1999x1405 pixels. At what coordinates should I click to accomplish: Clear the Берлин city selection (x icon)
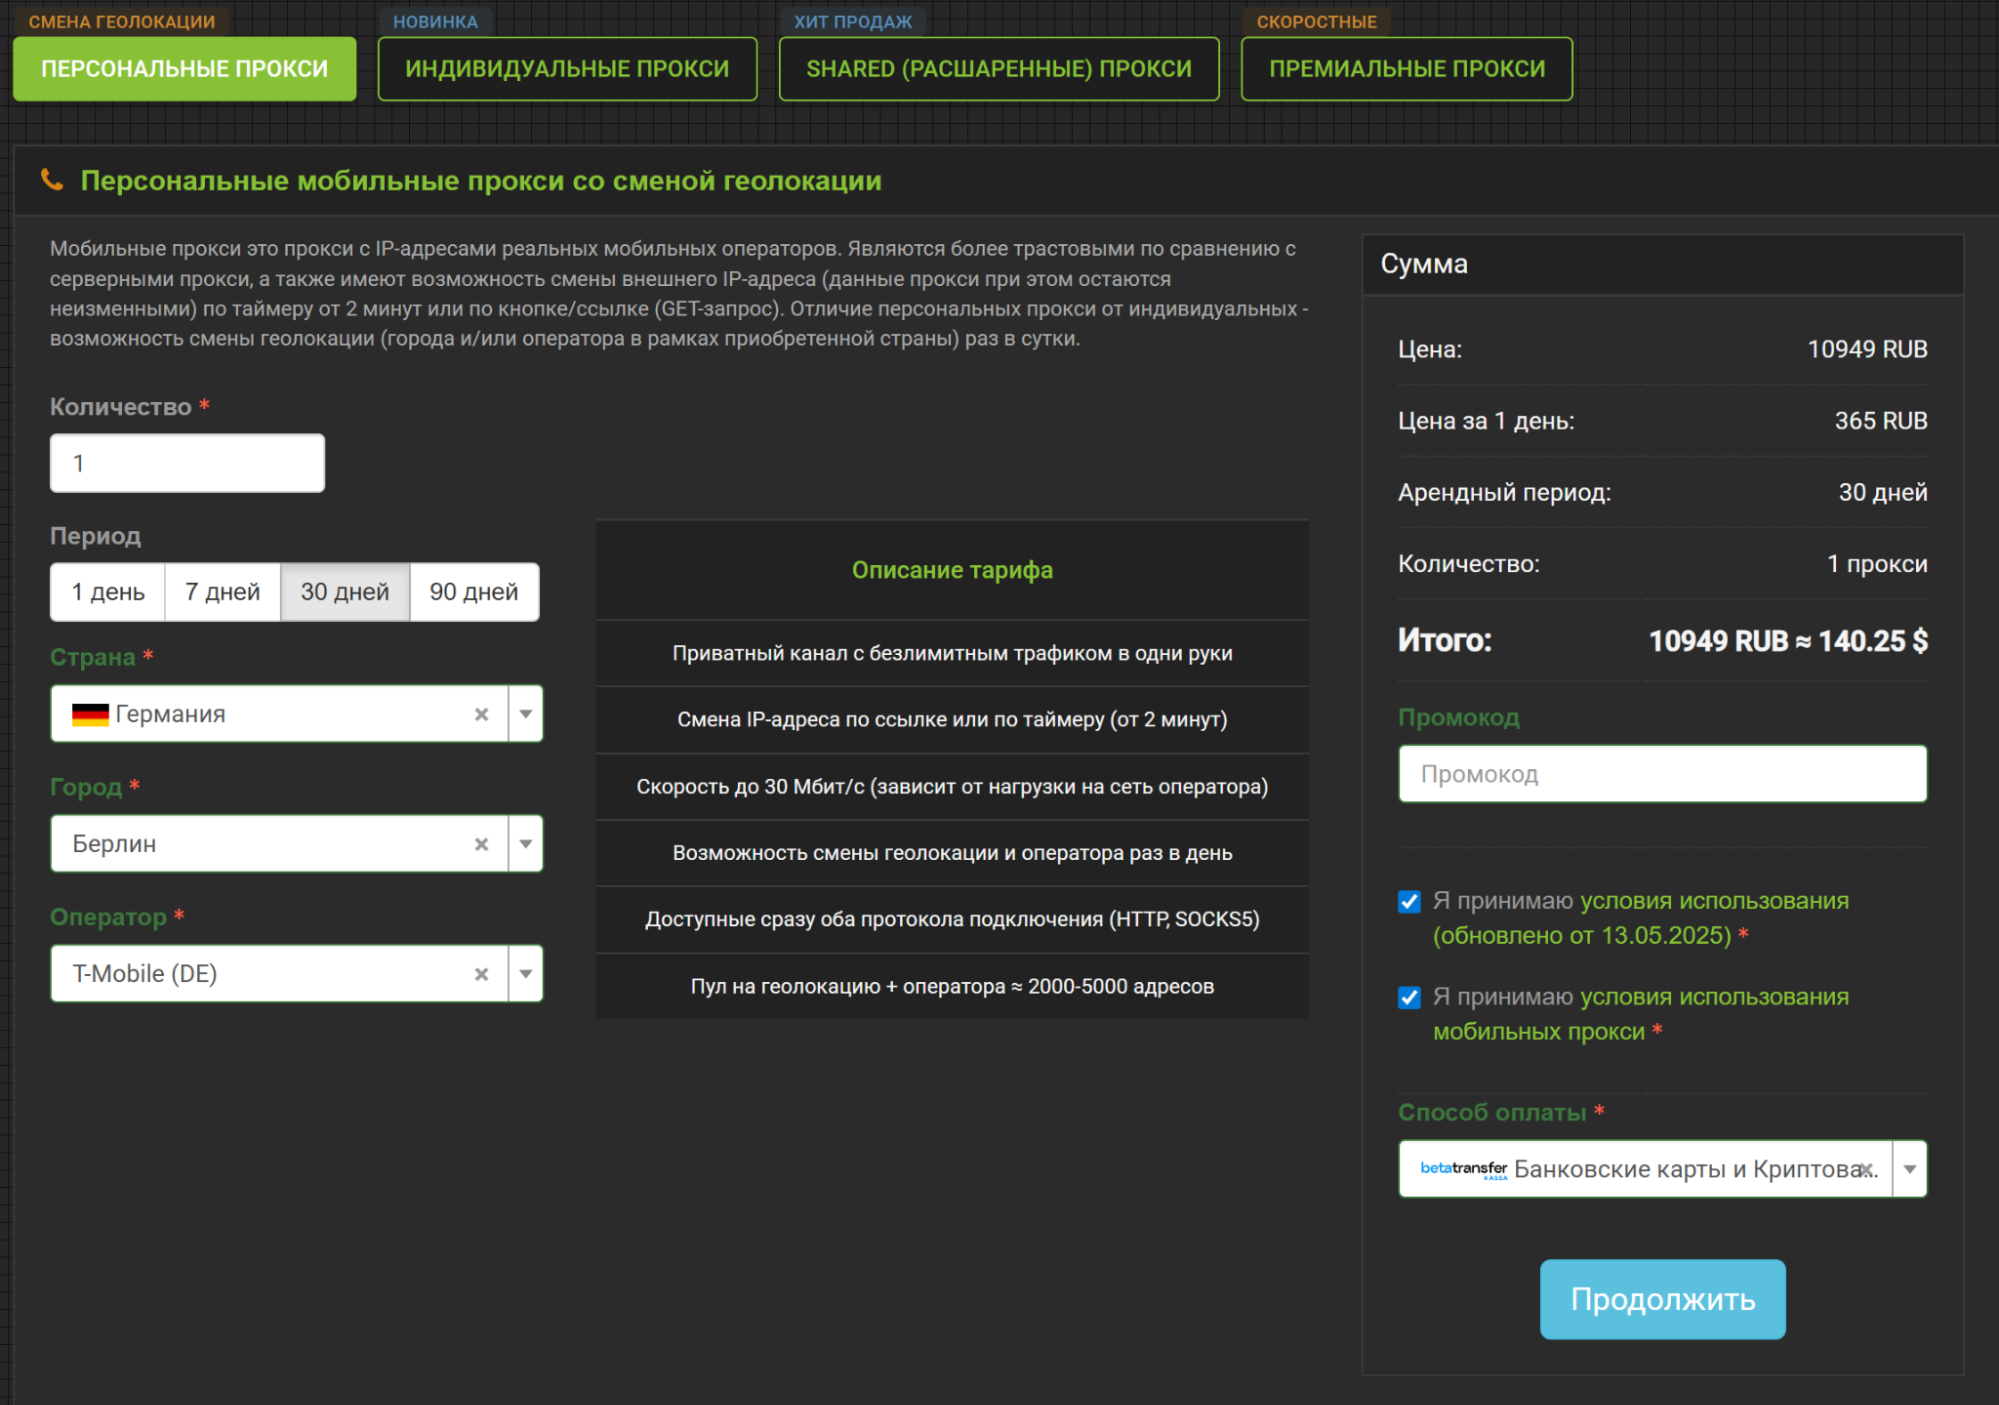(x=481, y=844)
